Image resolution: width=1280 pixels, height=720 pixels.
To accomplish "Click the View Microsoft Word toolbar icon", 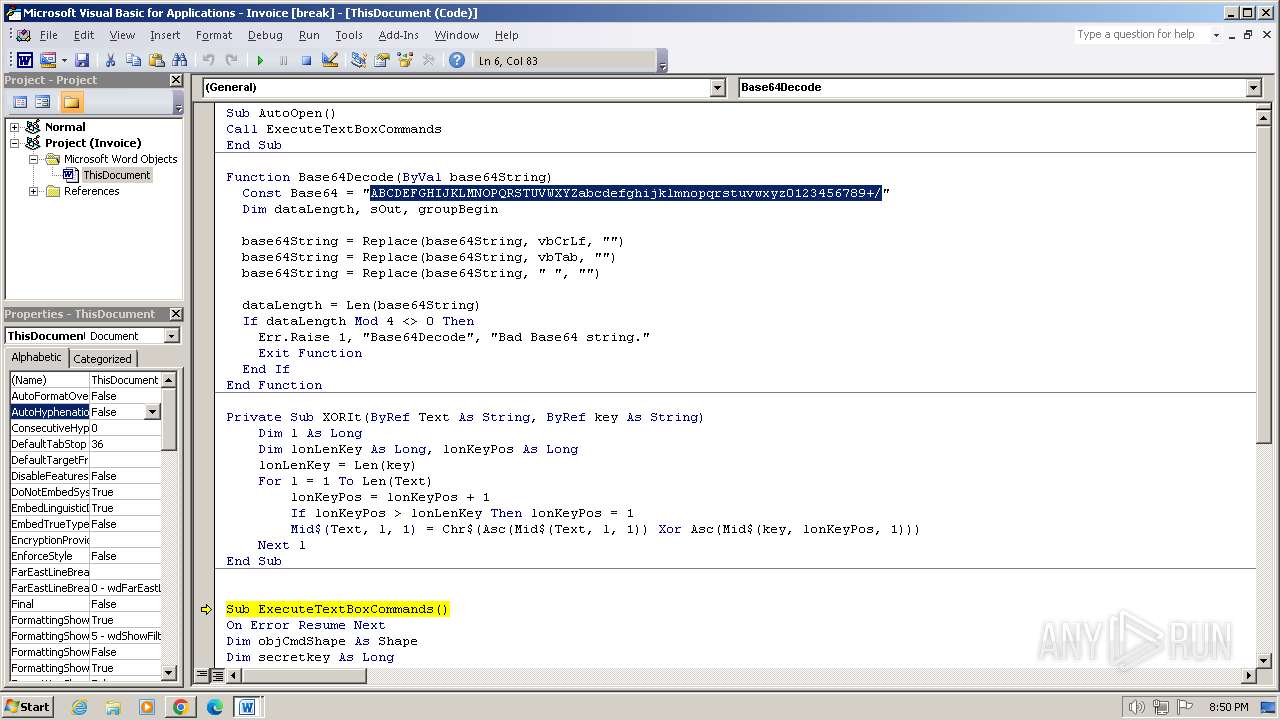I will 24,61.
